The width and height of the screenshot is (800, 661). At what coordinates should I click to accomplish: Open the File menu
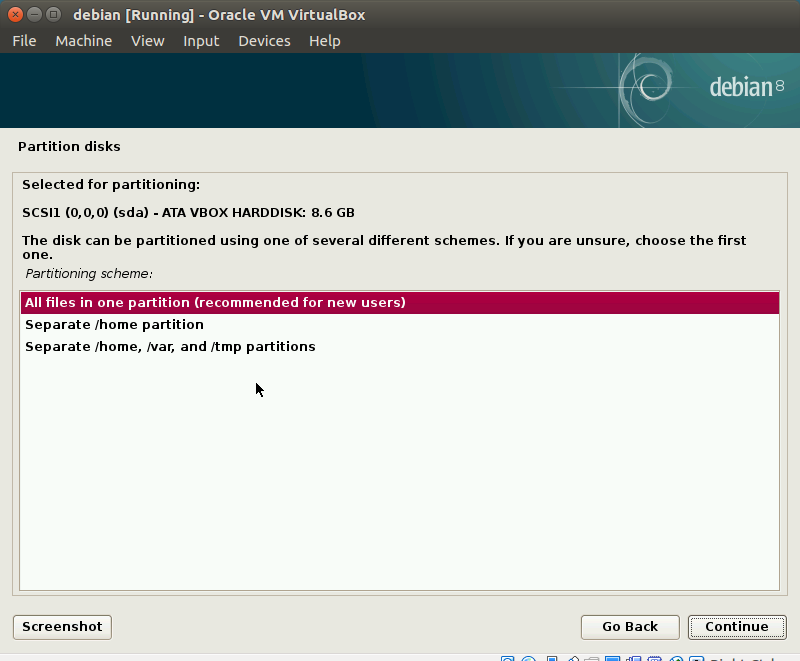click(24, 41)
